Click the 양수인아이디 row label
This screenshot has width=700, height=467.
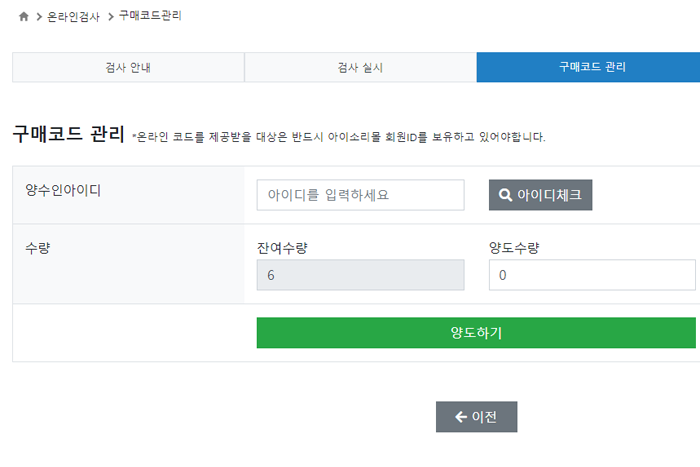(x=63, y=191)
